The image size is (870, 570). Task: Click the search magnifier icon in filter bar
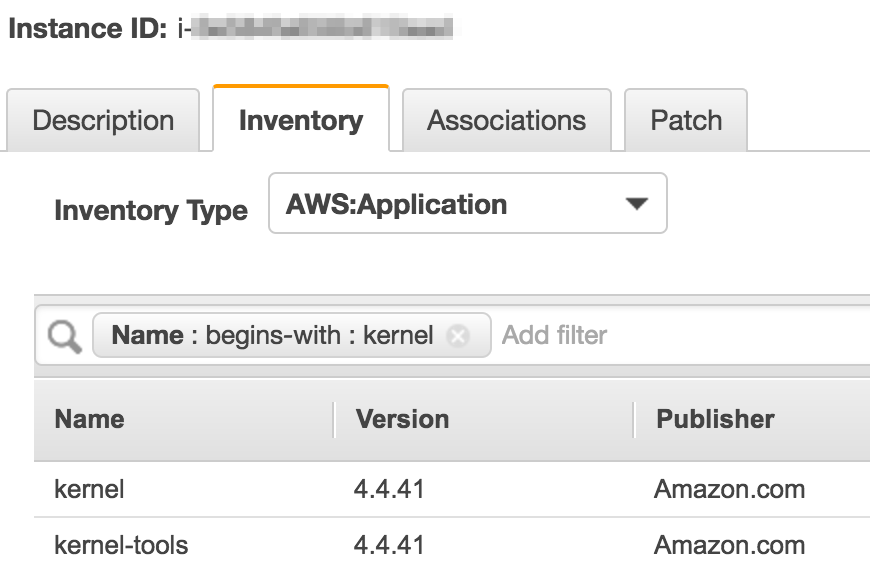pos(65,336)
